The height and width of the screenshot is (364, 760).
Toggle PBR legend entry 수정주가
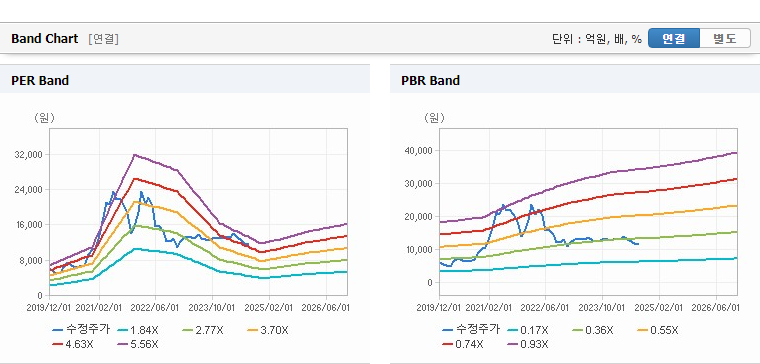click(x=471, y=330)
